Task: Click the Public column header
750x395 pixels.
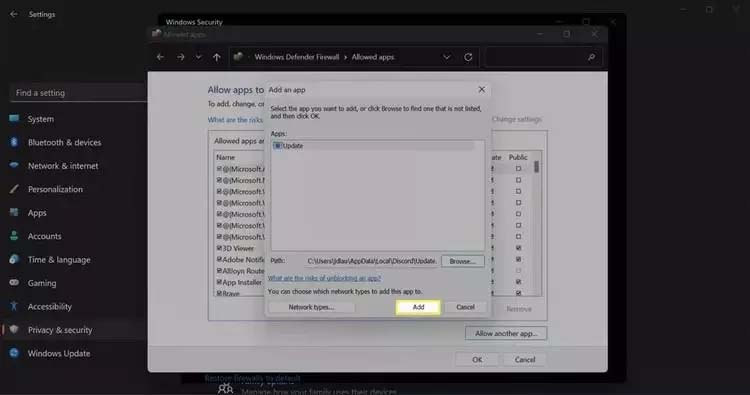Action: tap(518, 157)
